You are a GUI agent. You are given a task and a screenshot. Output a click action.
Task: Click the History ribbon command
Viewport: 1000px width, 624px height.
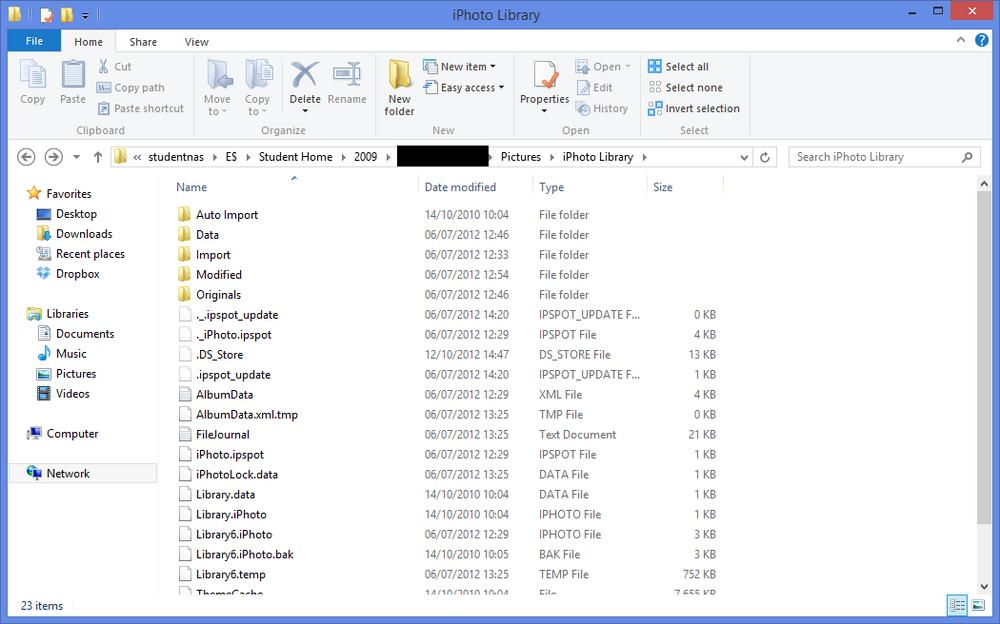[602, 108]
